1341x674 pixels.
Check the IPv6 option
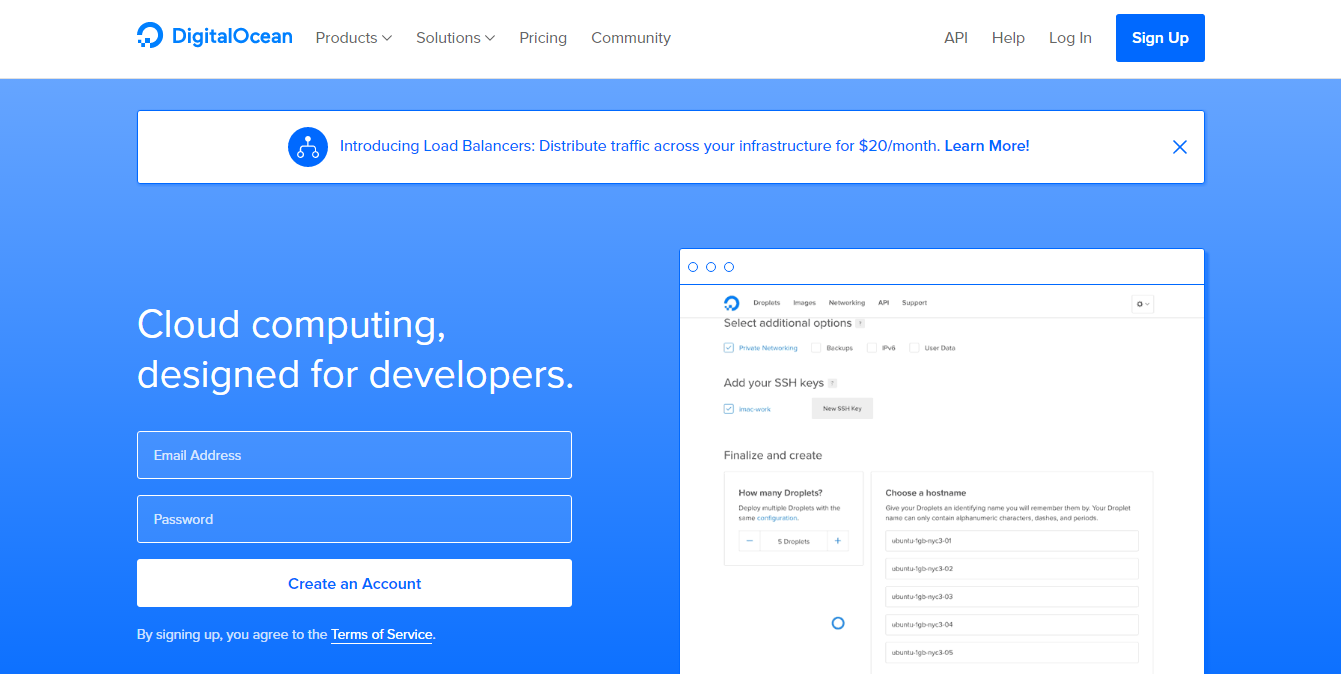click(872, 348)
